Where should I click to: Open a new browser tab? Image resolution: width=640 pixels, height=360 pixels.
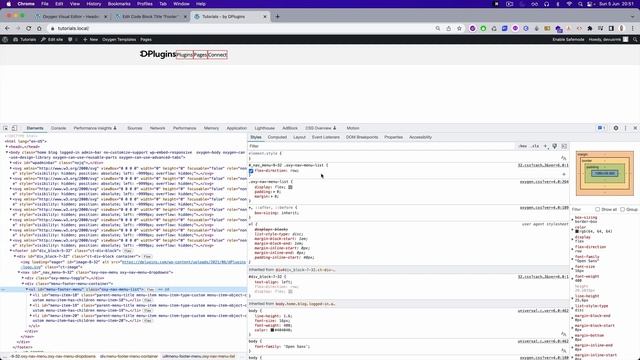point(278,17)
